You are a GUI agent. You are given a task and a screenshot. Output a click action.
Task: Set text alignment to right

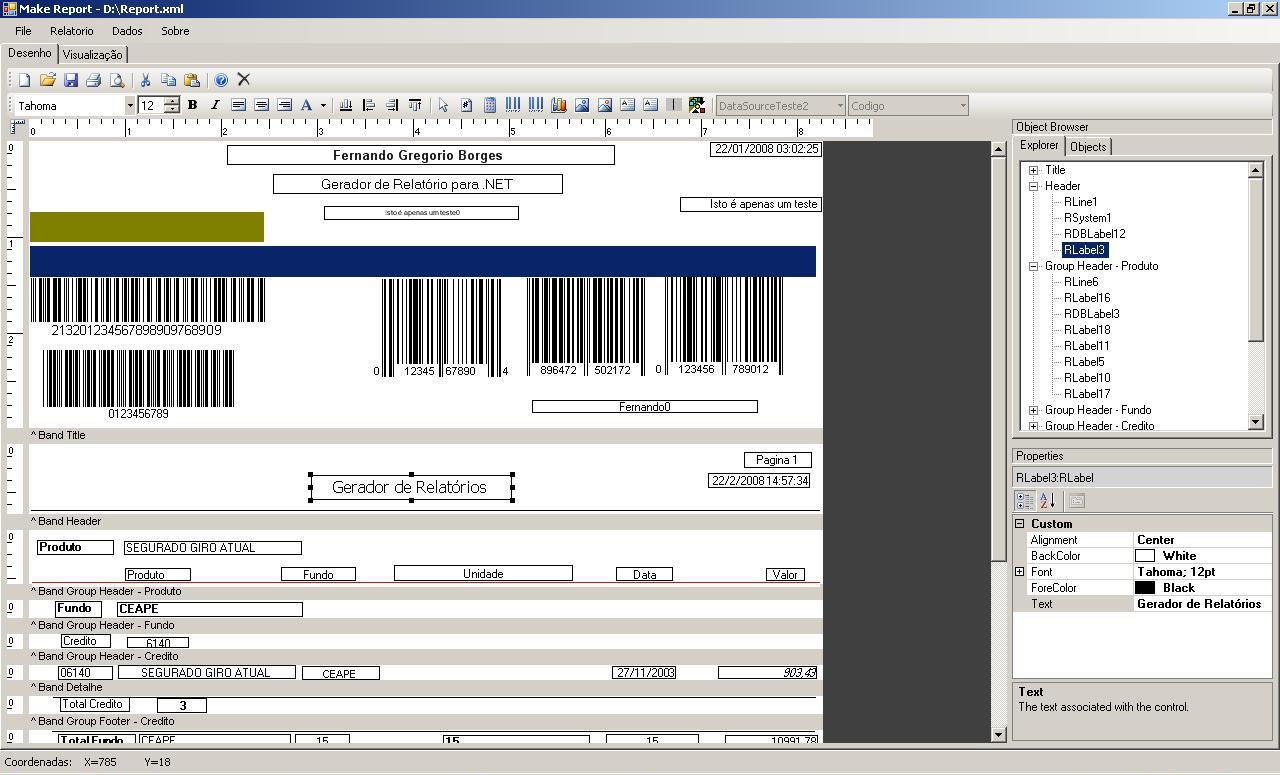(284, 105)
